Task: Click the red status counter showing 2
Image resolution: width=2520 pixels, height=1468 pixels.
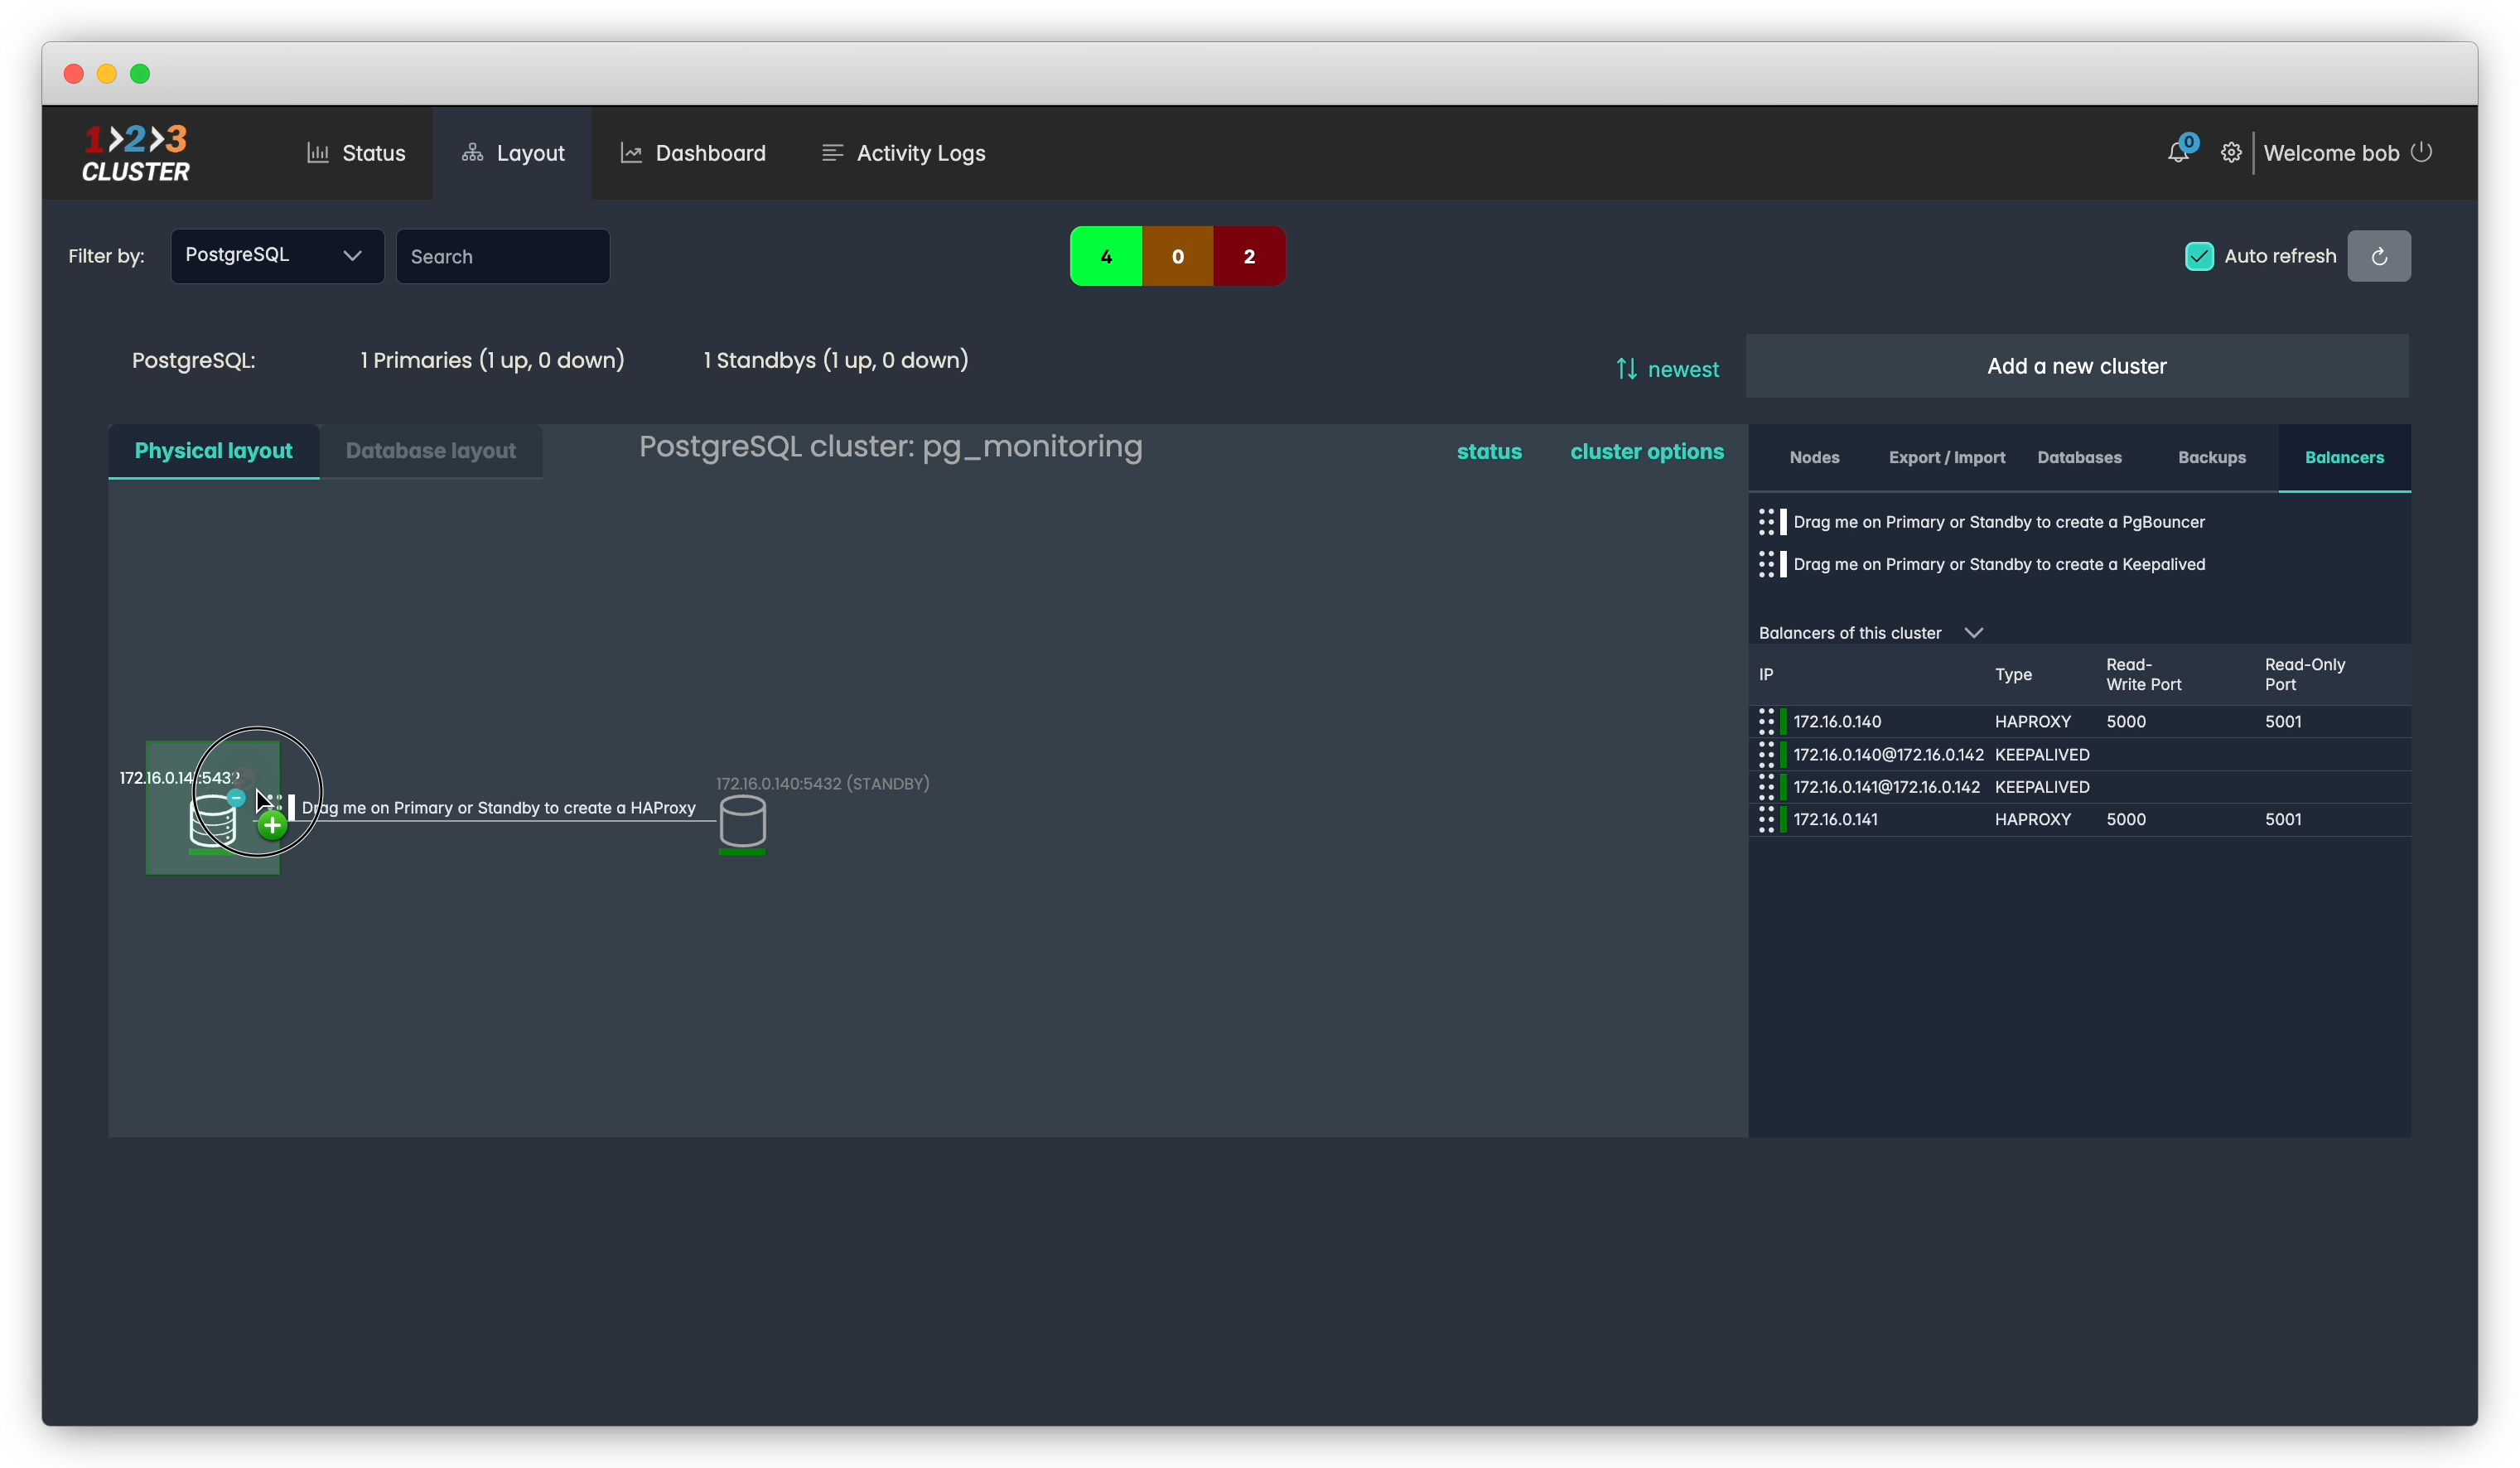Action: click(1248, 256)
